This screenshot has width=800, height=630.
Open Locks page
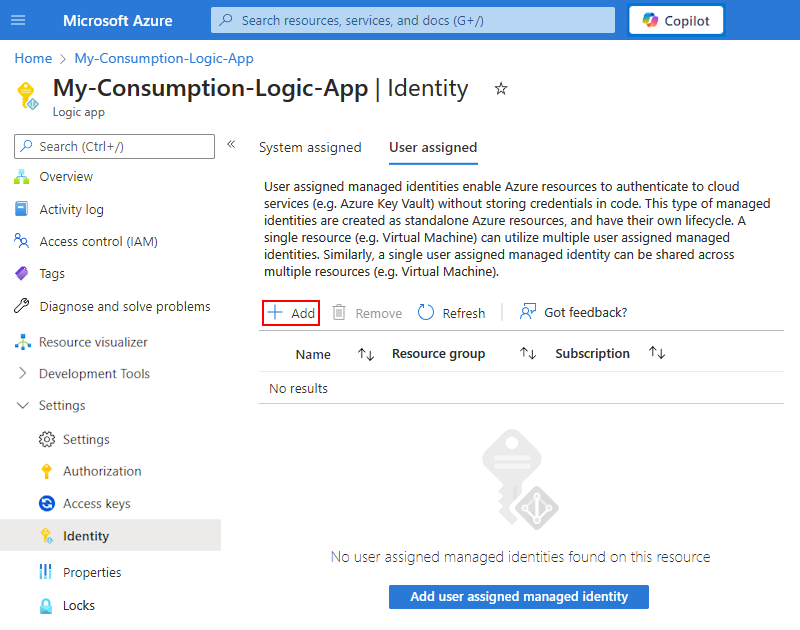click(79, 606)
